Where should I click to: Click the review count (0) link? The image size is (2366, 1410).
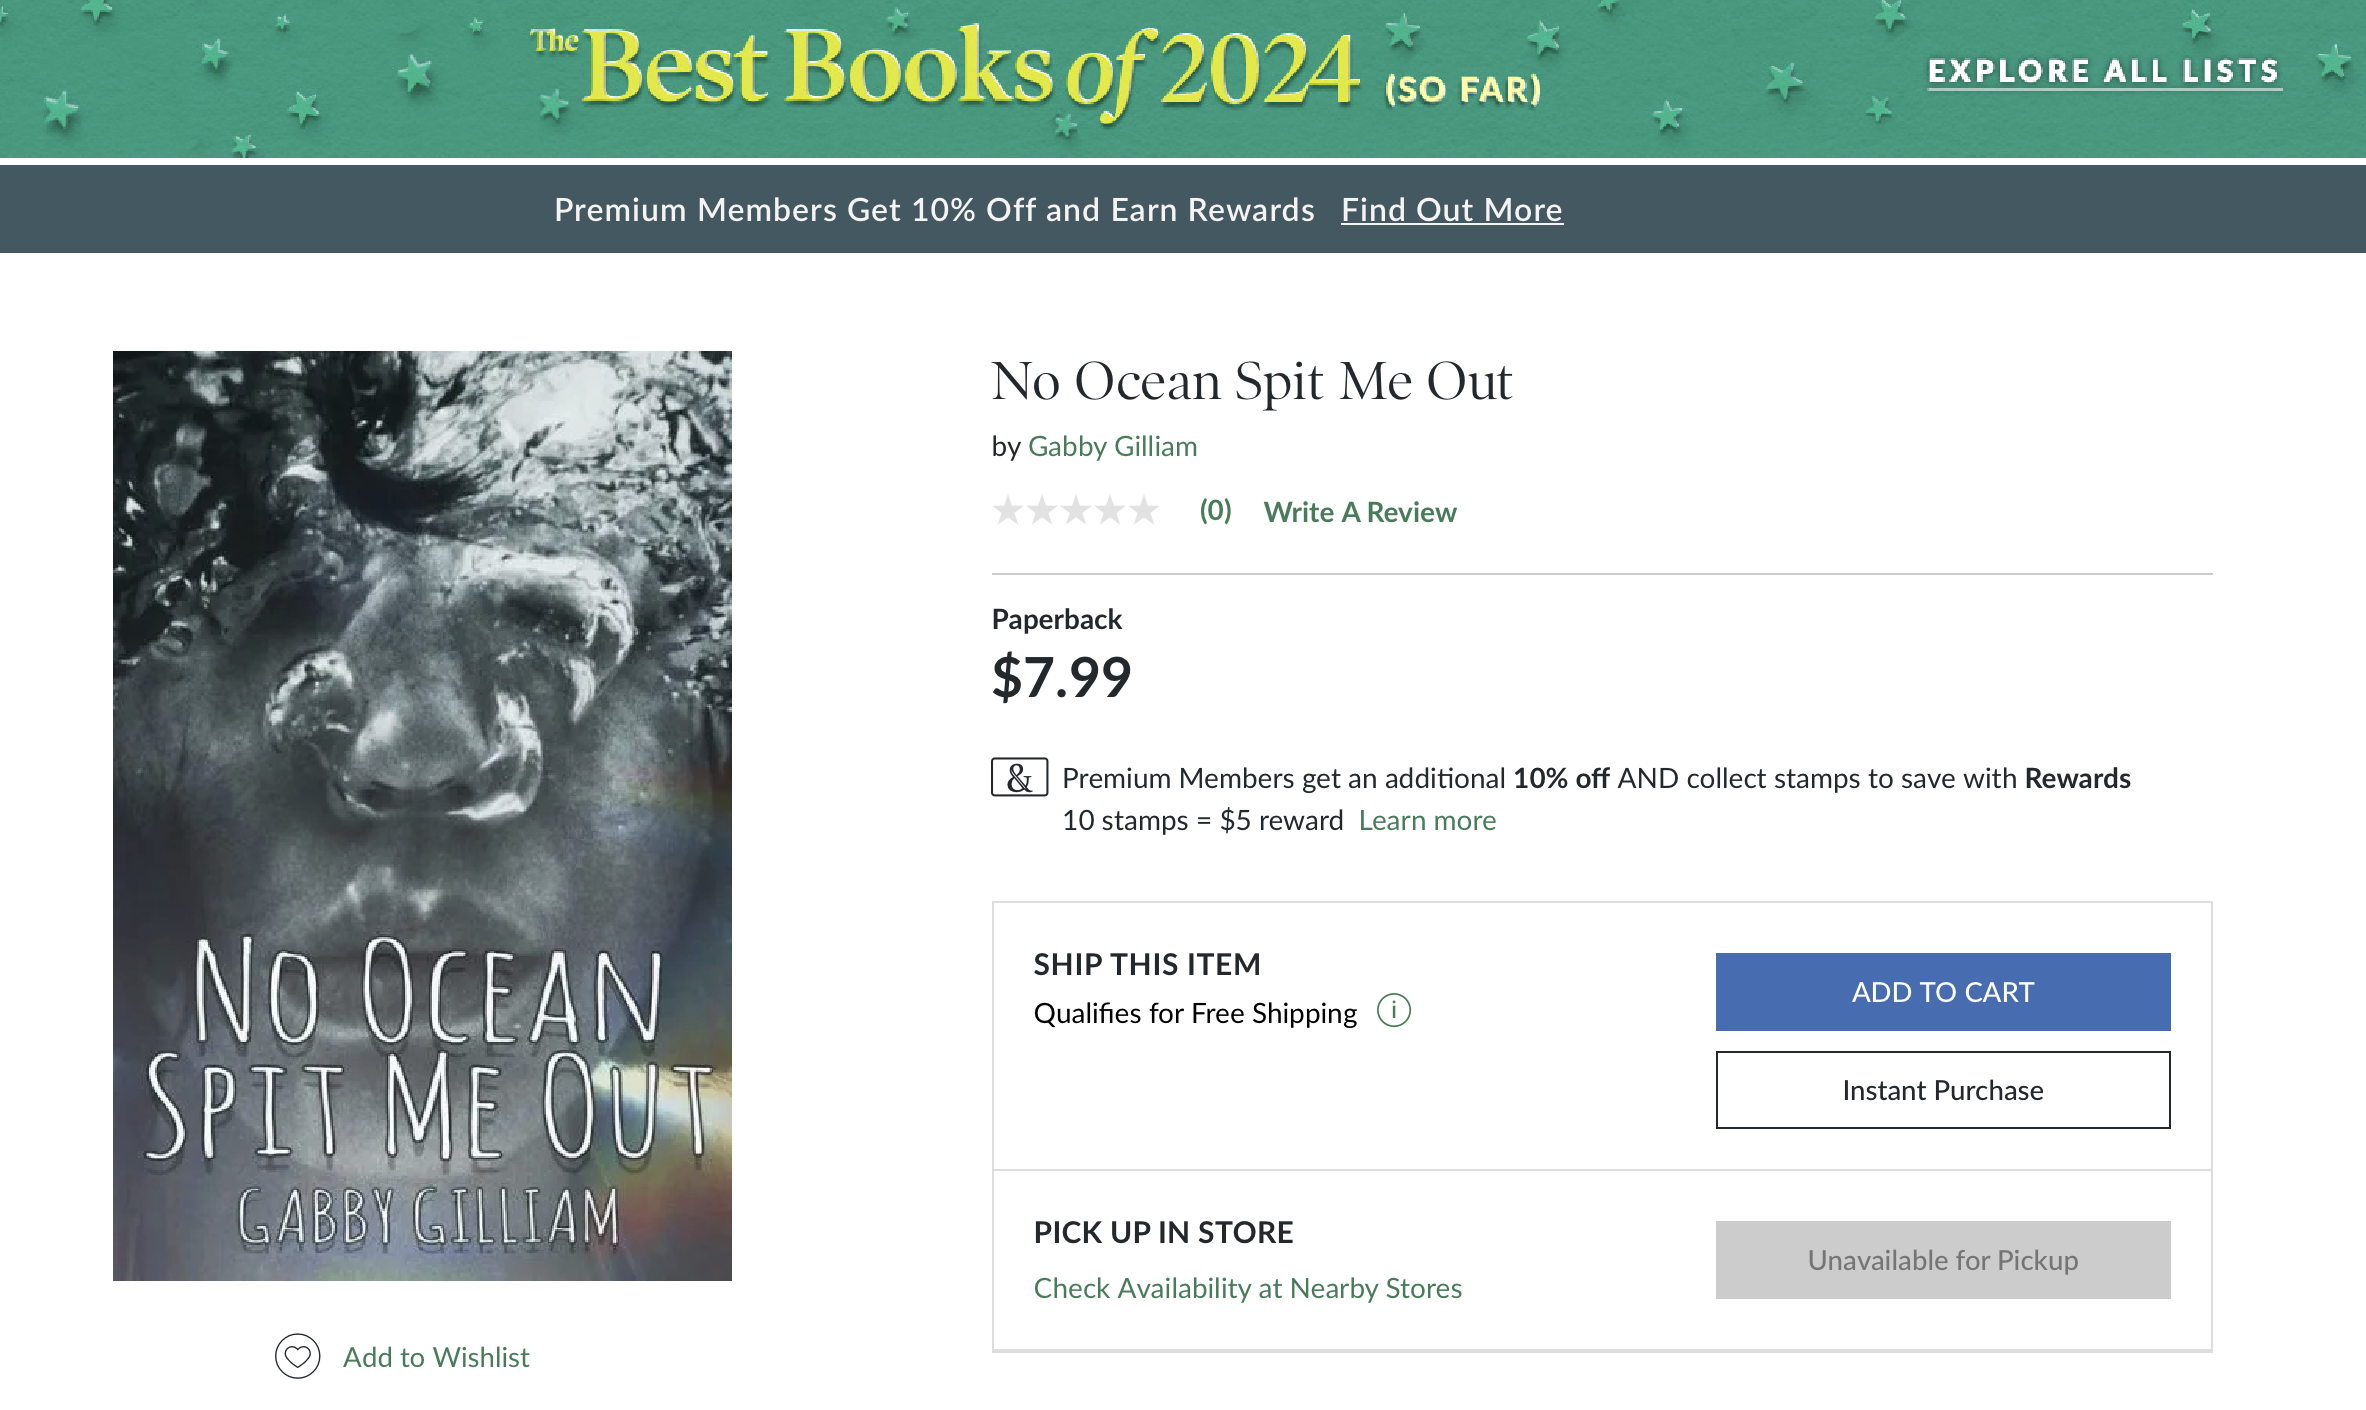click(x=1213, y=511)
